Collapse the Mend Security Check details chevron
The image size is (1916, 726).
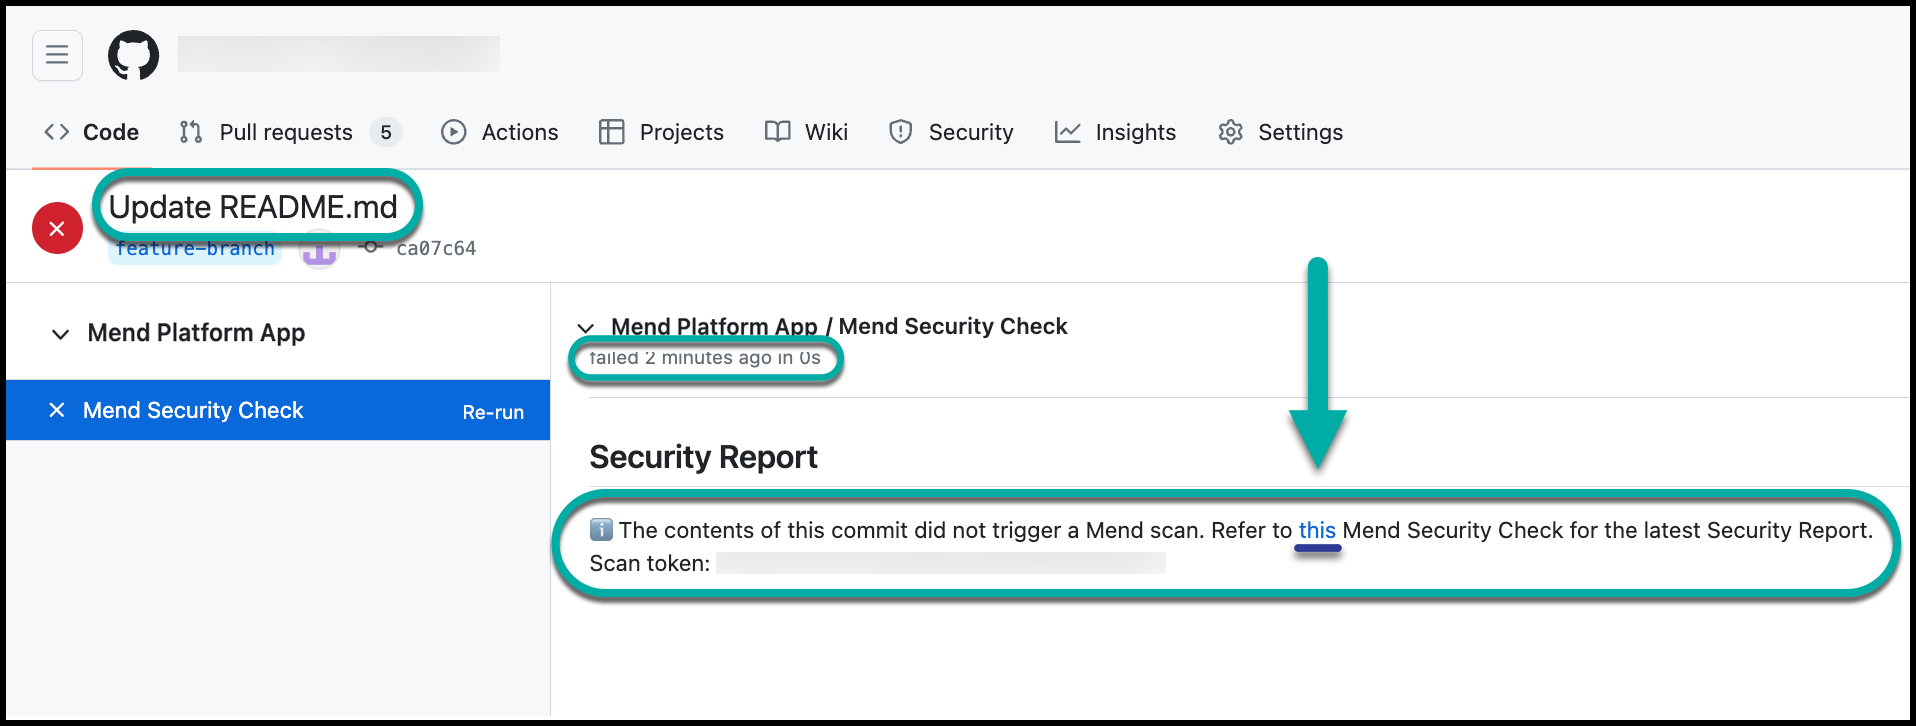tap(586, 328)
